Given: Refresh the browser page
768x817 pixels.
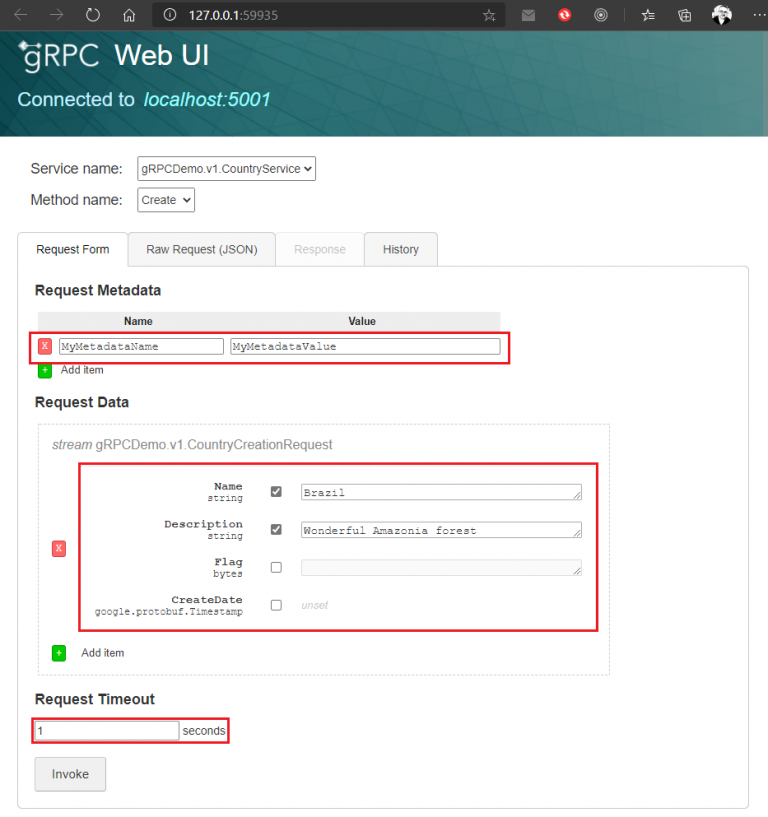Looking at the screenshot, I should [x=93, y=15].
